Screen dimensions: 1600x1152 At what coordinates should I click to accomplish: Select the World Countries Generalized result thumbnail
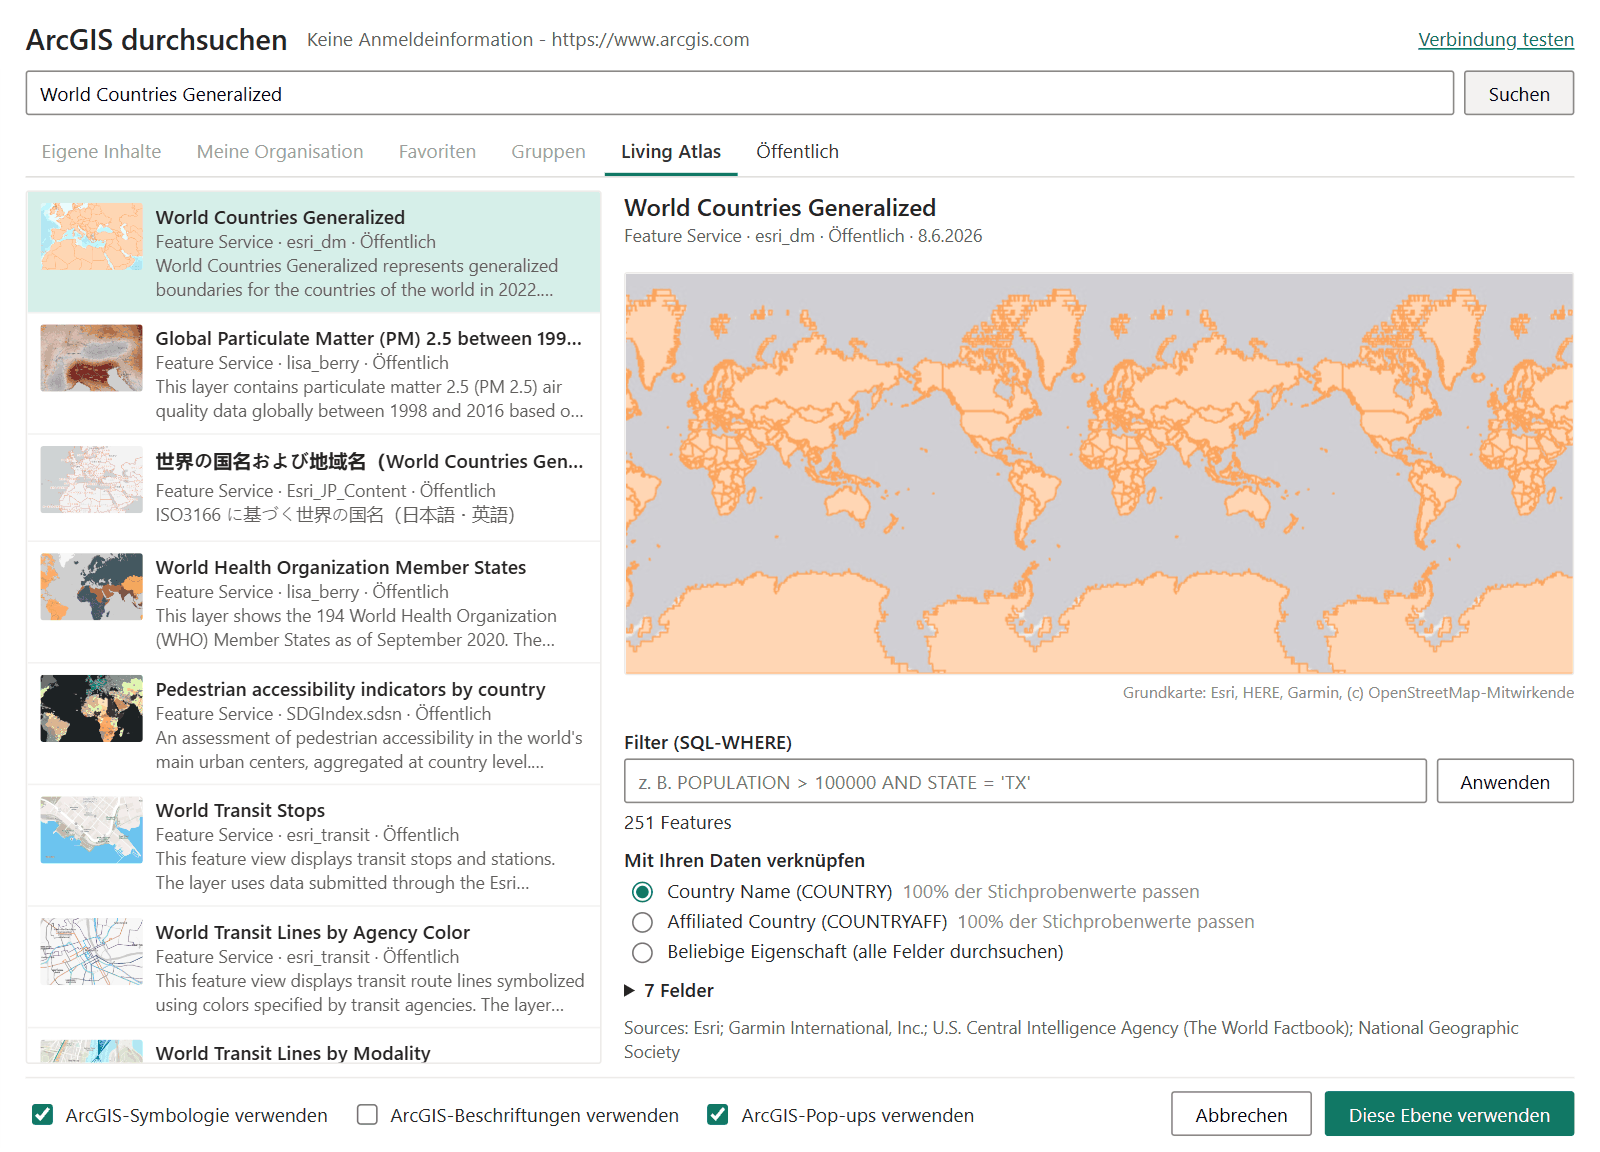pos(92,236)
